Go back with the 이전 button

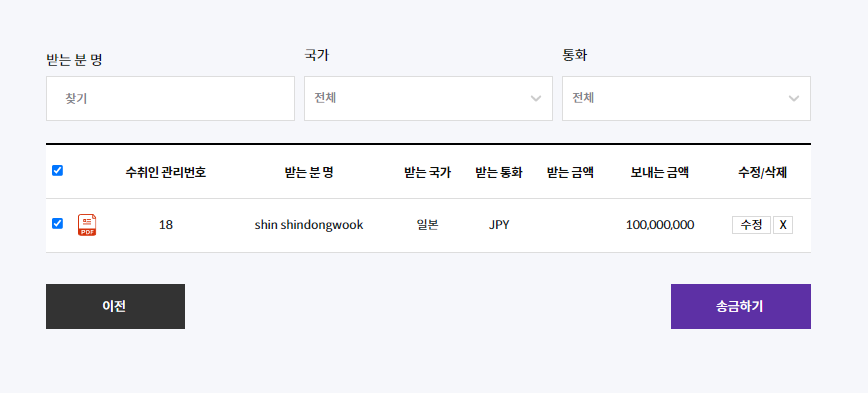[x=115, y=306]
